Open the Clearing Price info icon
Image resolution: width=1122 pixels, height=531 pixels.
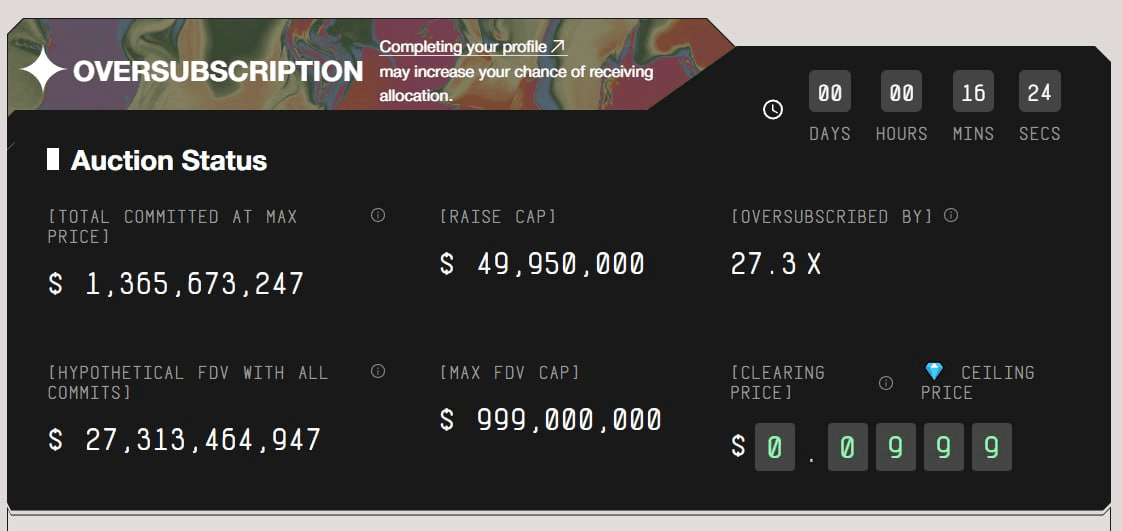(x=885, y=382)
